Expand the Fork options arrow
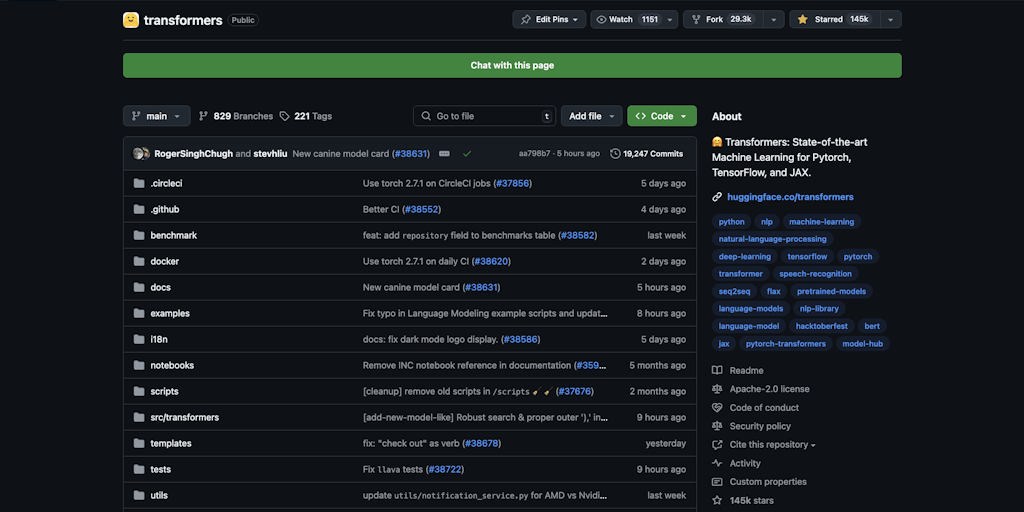 773,20
